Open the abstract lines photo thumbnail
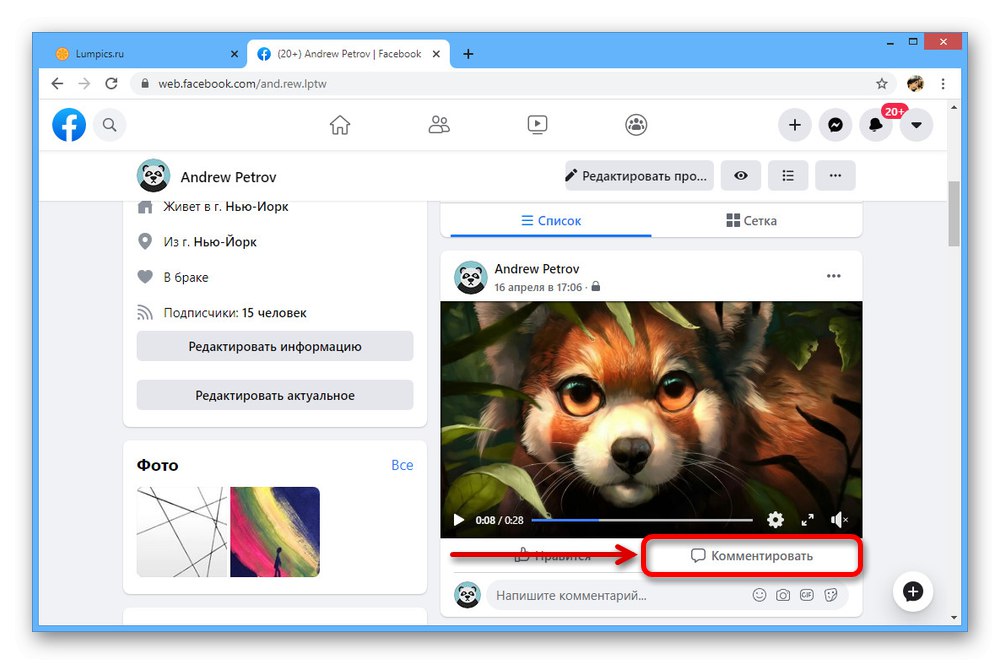Viewport: 1000px width, 664px height. (182, 532)
